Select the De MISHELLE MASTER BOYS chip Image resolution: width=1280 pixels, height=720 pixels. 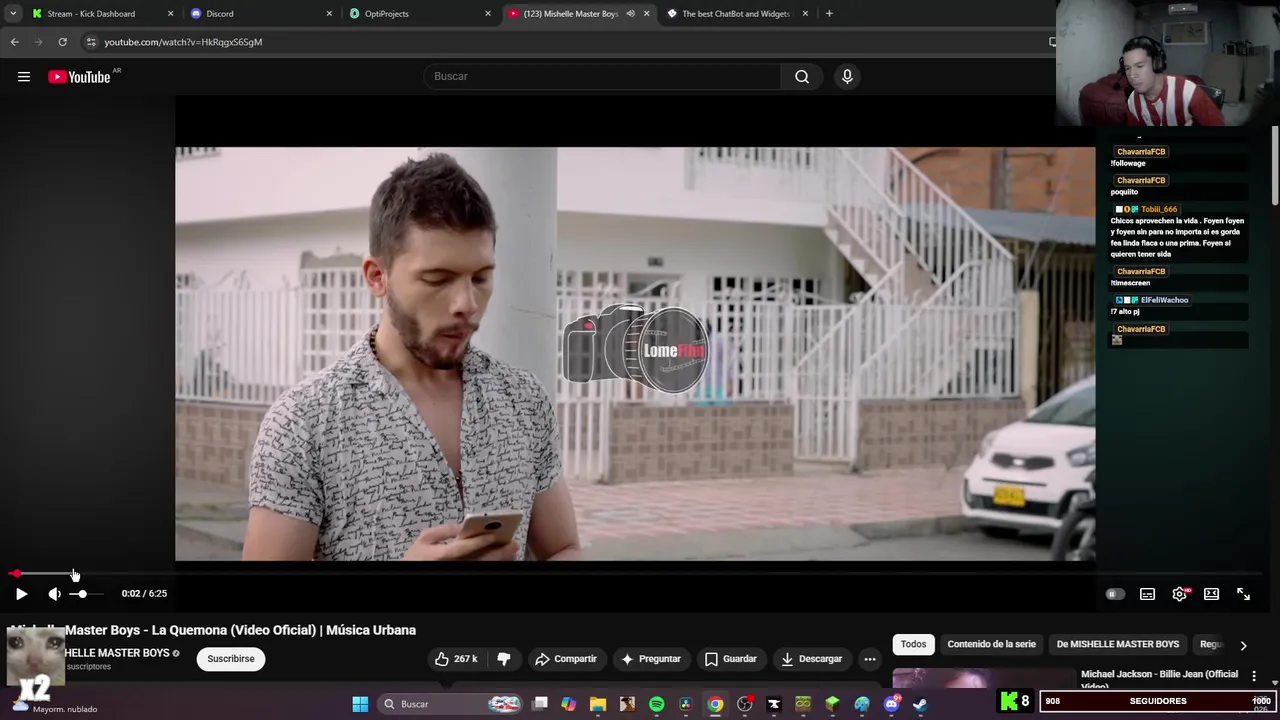(1118, 644)
